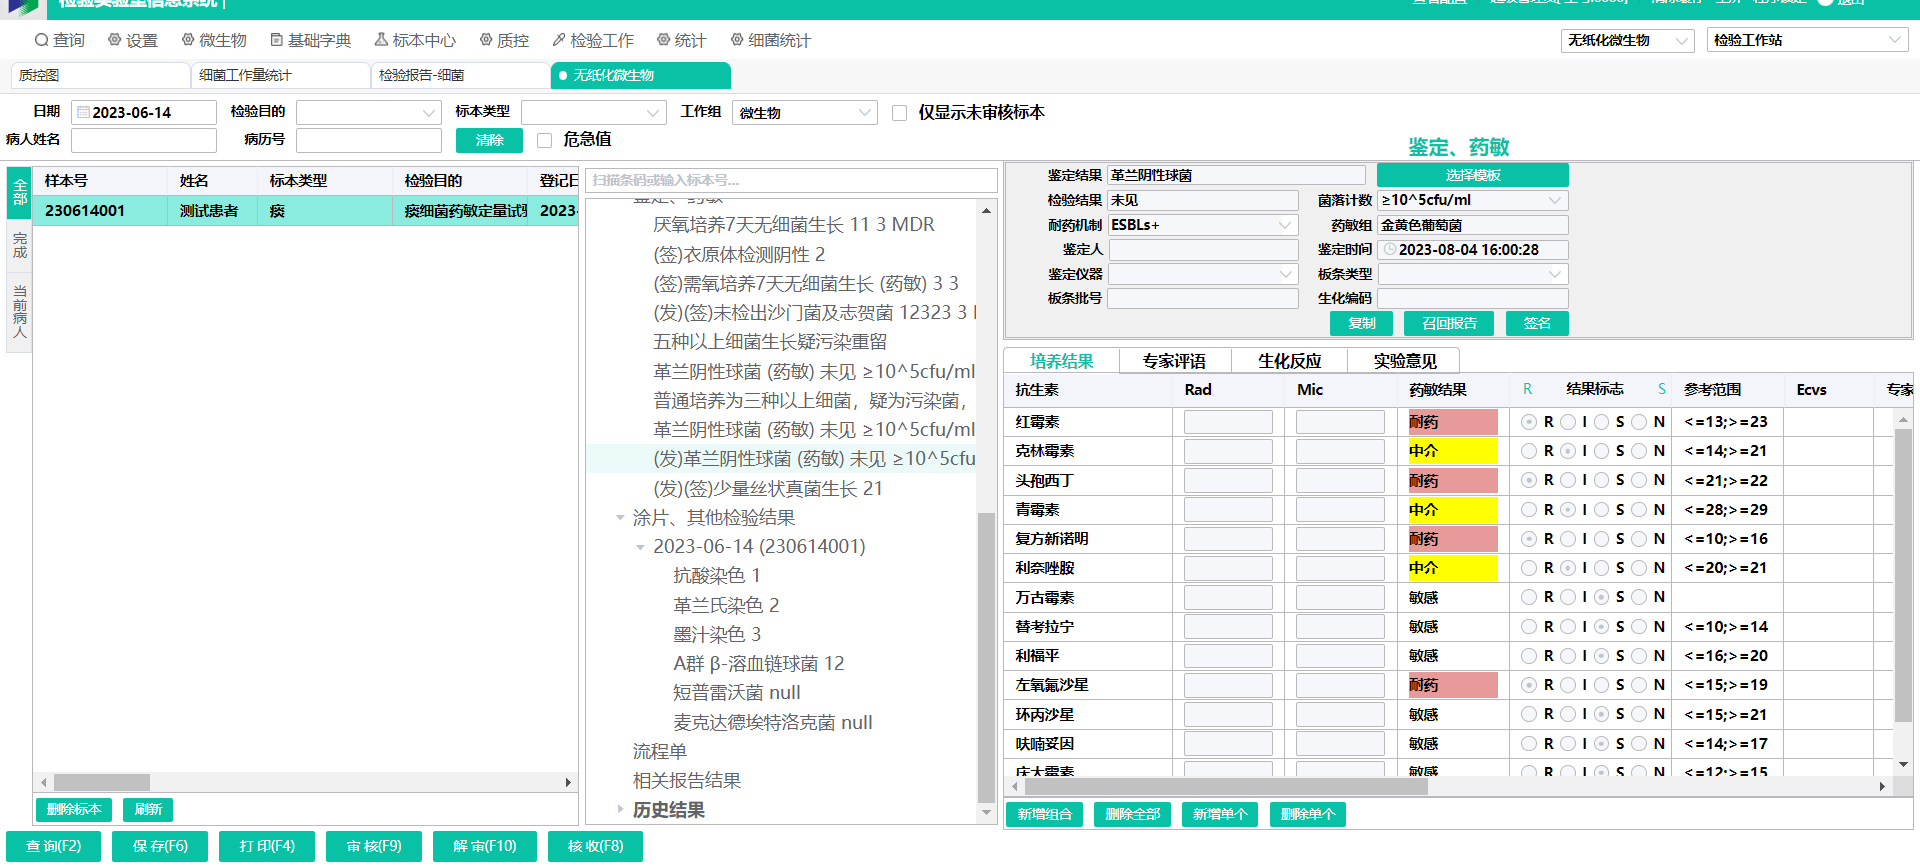
Task: Click the calendar icon in 日期 field
Action: pyautogui.click(x=84, y=112)
